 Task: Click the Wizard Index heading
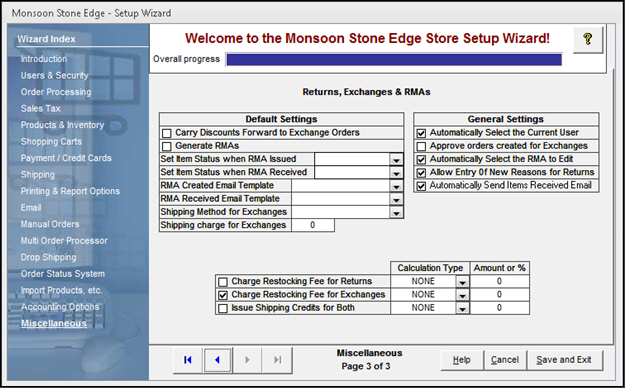click(x=46, y=39)
